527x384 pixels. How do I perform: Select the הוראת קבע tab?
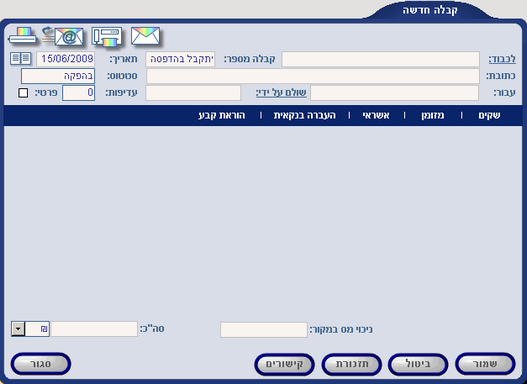click(x=221, y=115)
